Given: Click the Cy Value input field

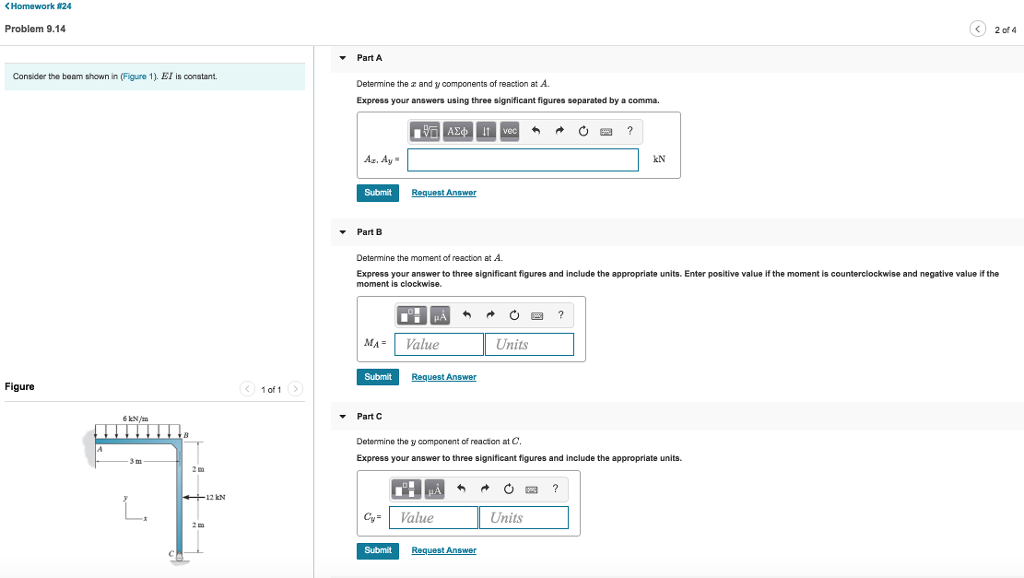Looking at the screenshot, I should point(434,517).
